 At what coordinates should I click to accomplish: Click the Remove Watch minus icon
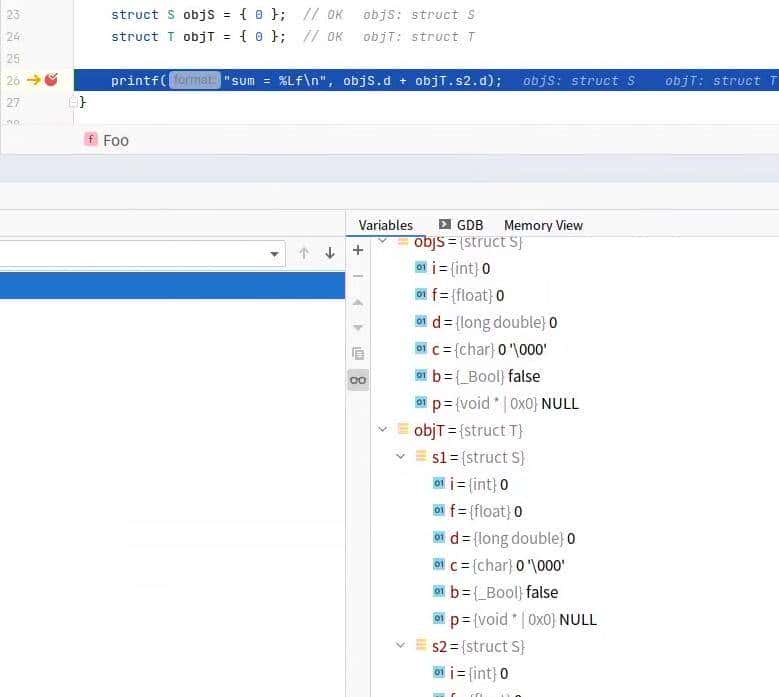358,276
